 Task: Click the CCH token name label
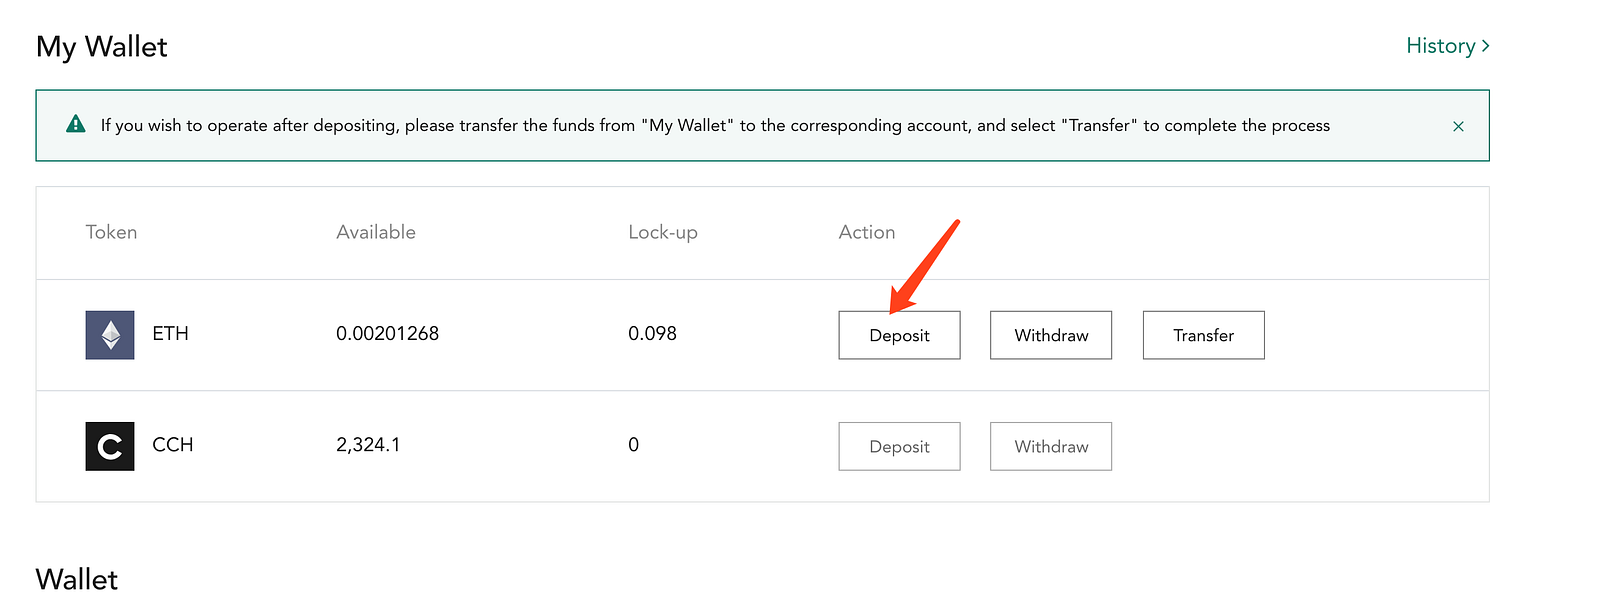[172, 445]
